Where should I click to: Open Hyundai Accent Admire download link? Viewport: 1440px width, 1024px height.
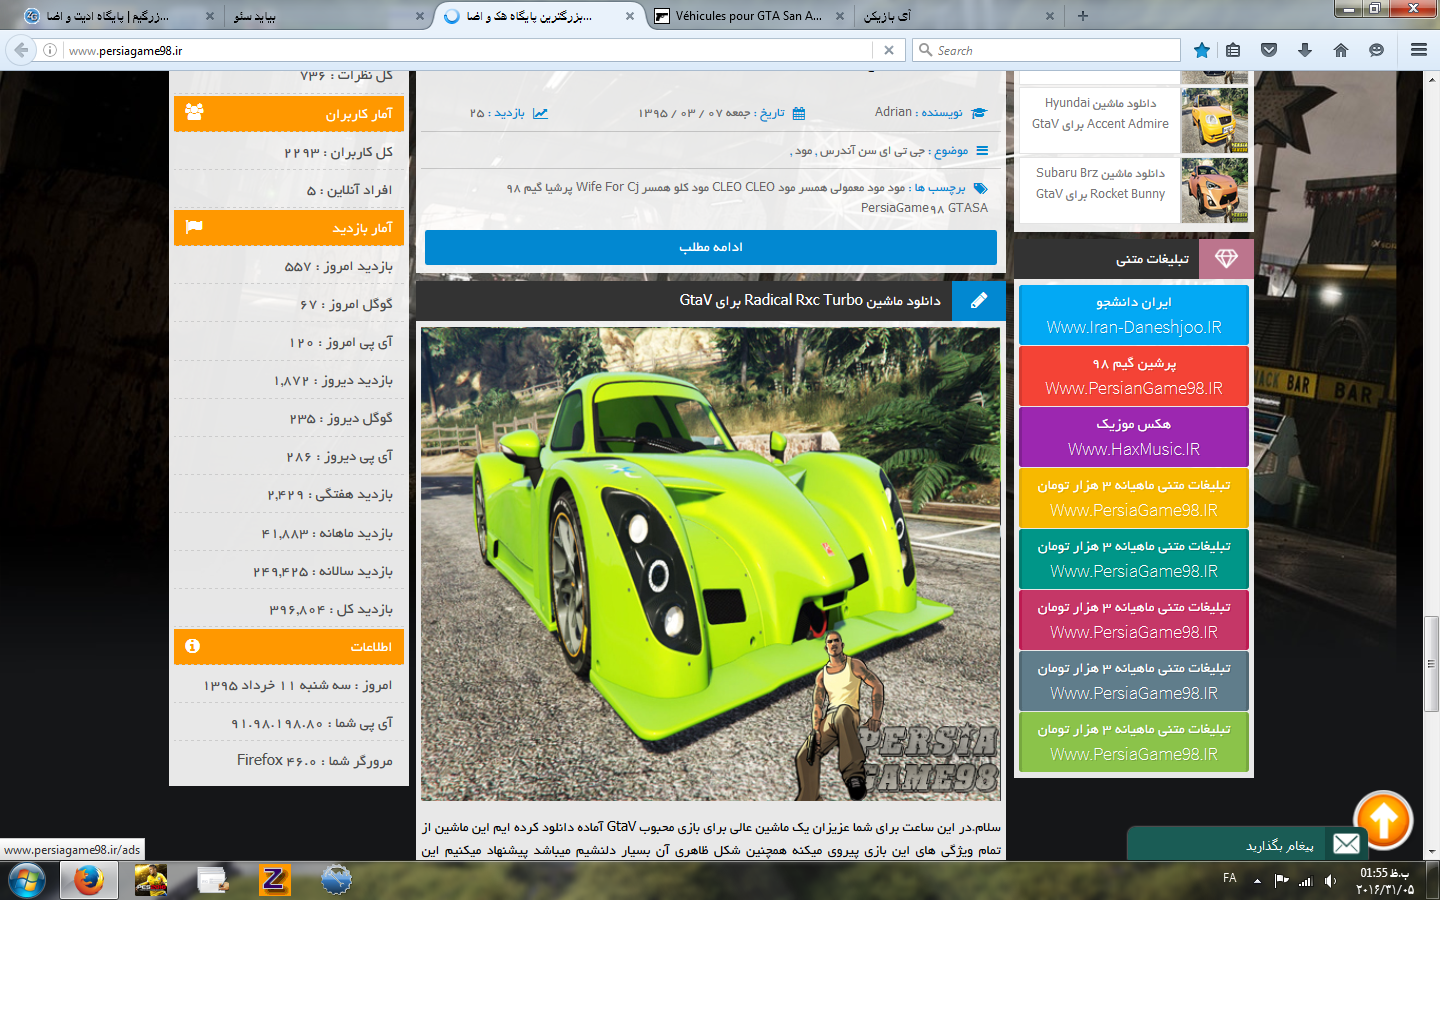(x=1100, y=113)
